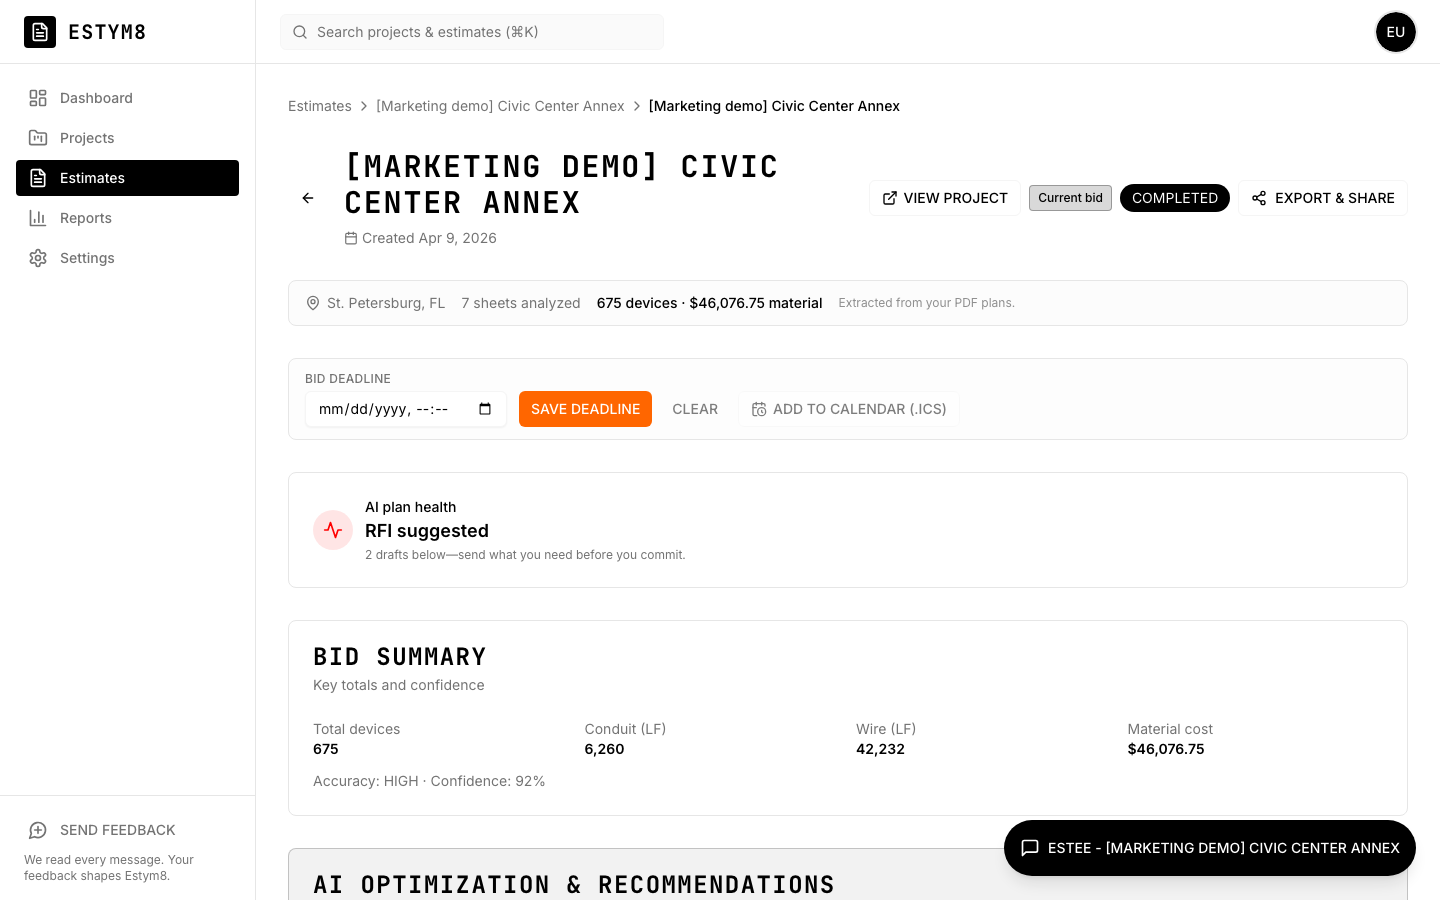This screenshot has height=900, width=1440.
Task: Click the AI plan health pulse icon
Action: [333, 530]
